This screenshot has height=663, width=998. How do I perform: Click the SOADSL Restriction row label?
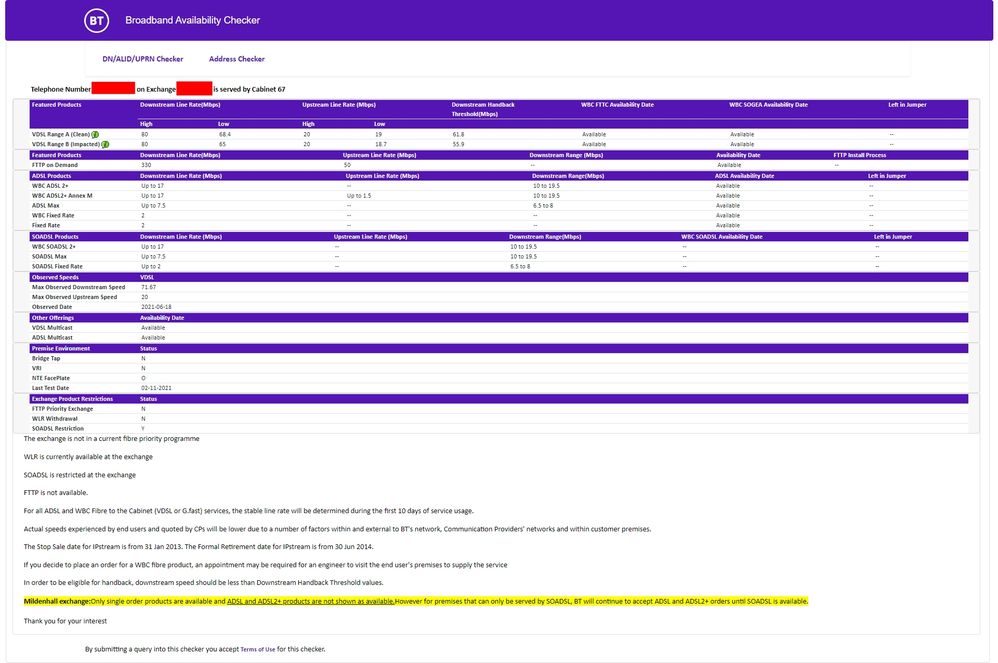pos(58,428)
